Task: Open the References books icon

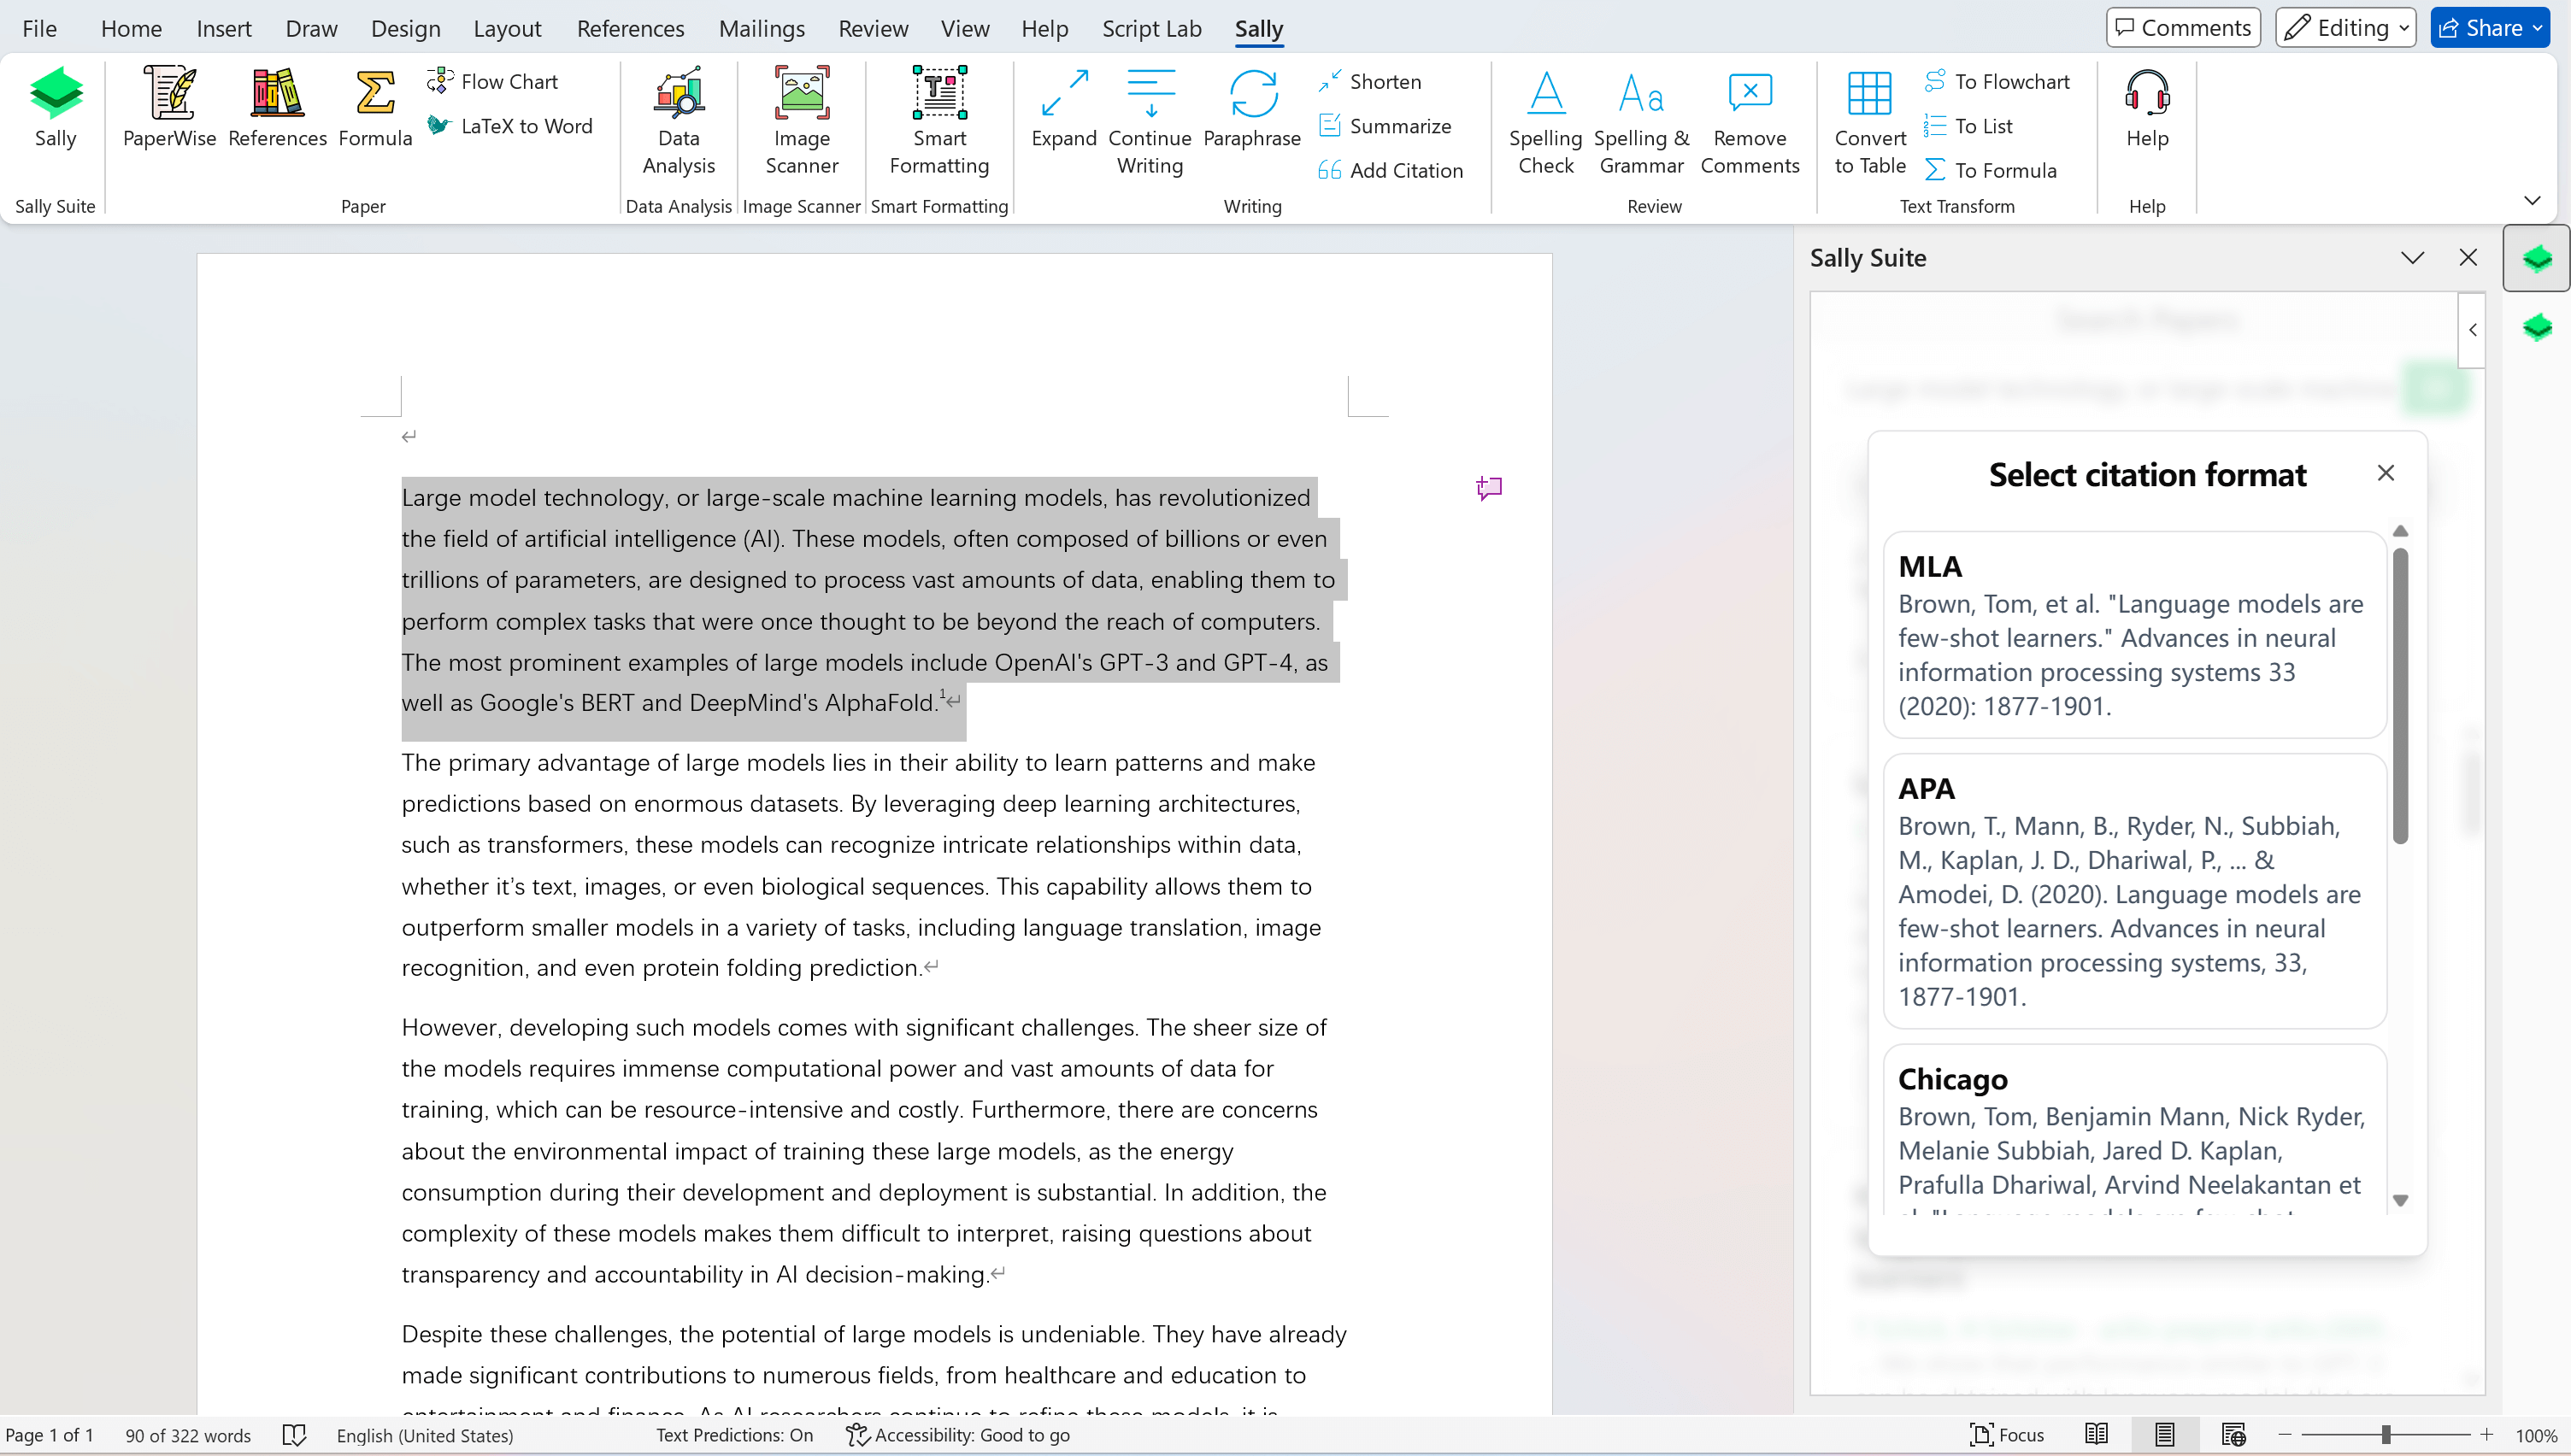Action: tap(277, 108)
